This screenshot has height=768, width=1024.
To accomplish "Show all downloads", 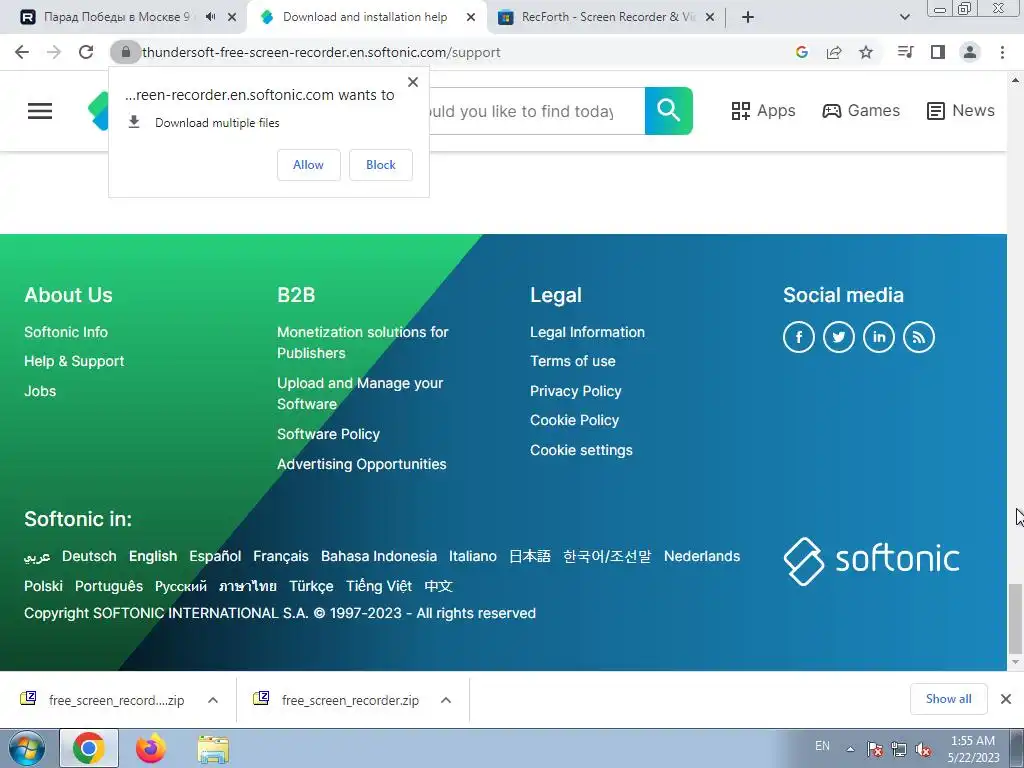I will pos(948,699).
